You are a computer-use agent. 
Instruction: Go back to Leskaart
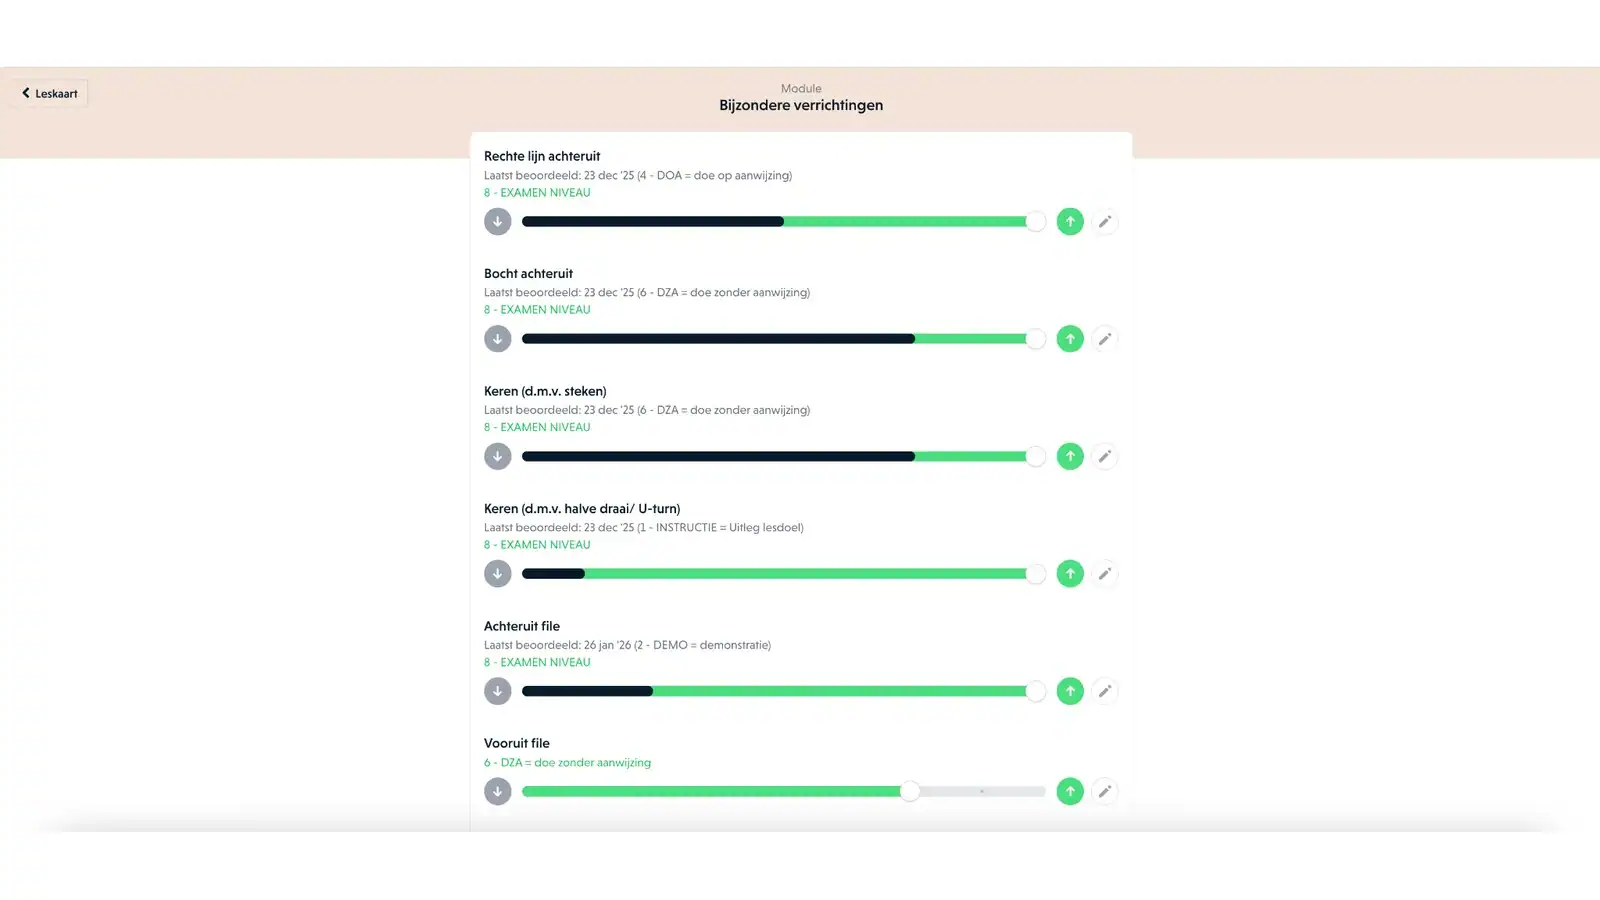click(x=50, y=93)
